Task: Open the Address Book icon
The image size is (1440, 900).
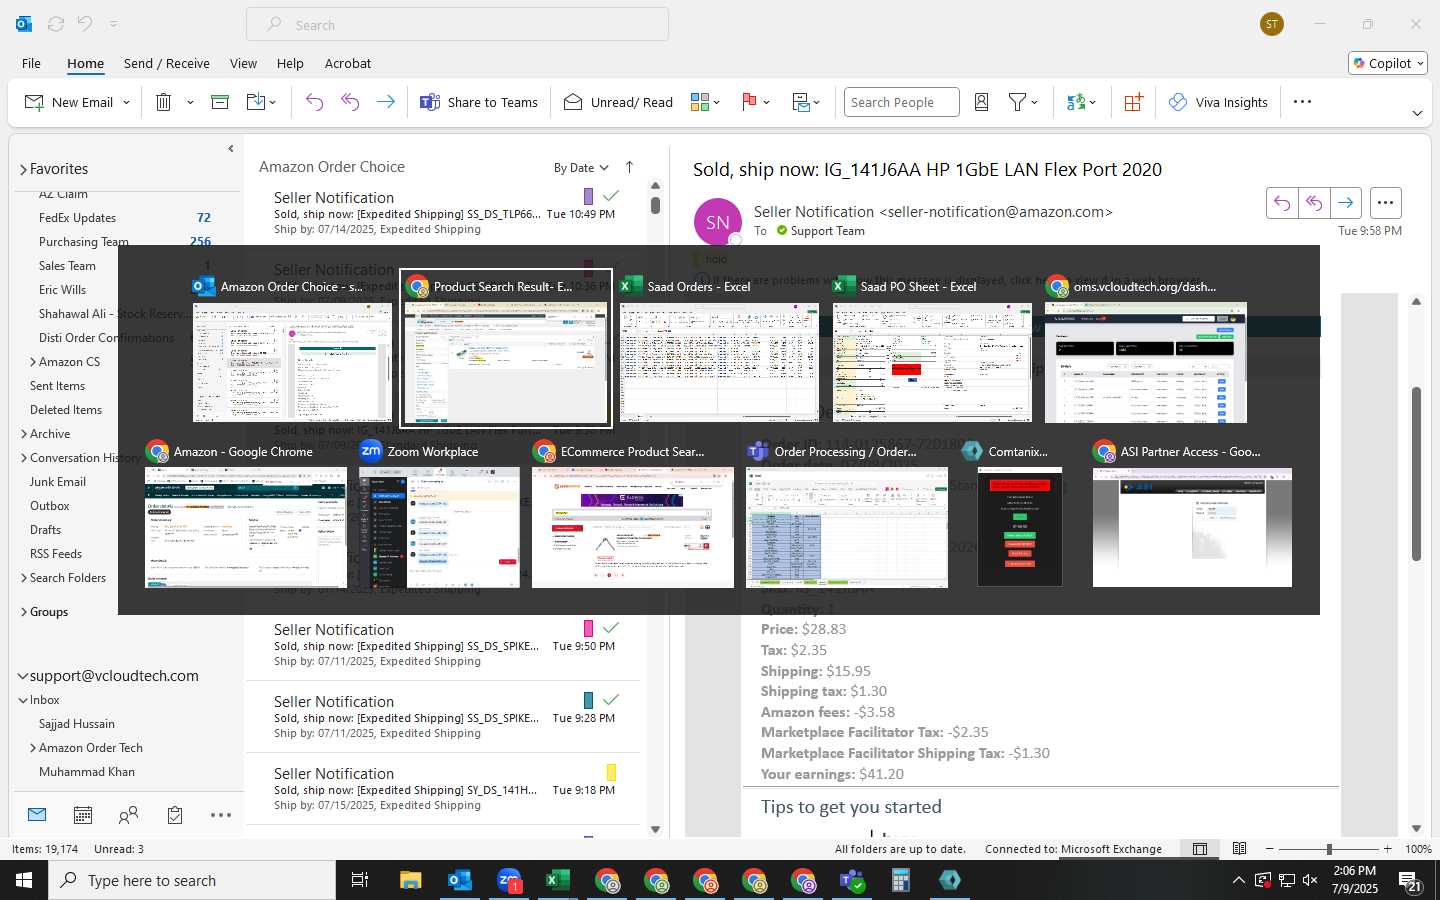Action: tap(982, 102)
